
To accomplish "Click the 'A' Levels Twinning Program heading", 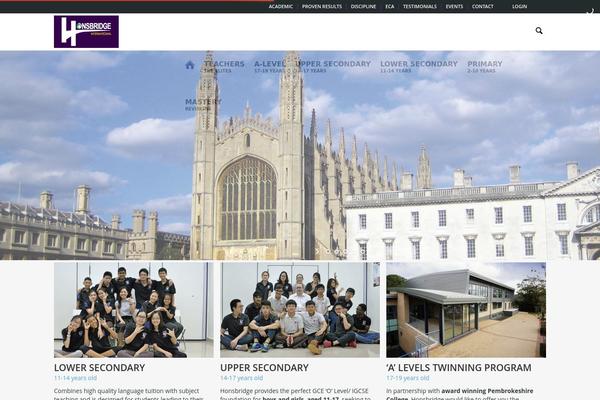I will (x=458, y=367).
